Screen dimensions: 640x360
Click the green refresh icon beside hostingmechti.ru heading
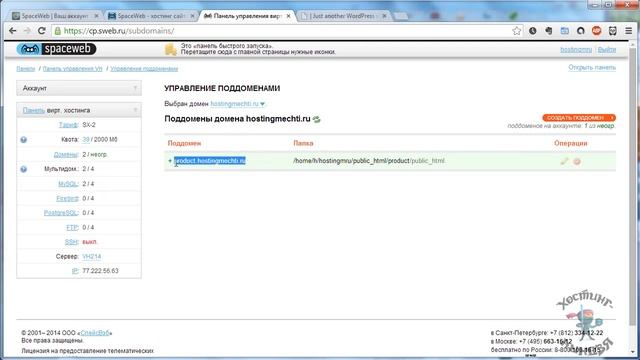[317, 119]
